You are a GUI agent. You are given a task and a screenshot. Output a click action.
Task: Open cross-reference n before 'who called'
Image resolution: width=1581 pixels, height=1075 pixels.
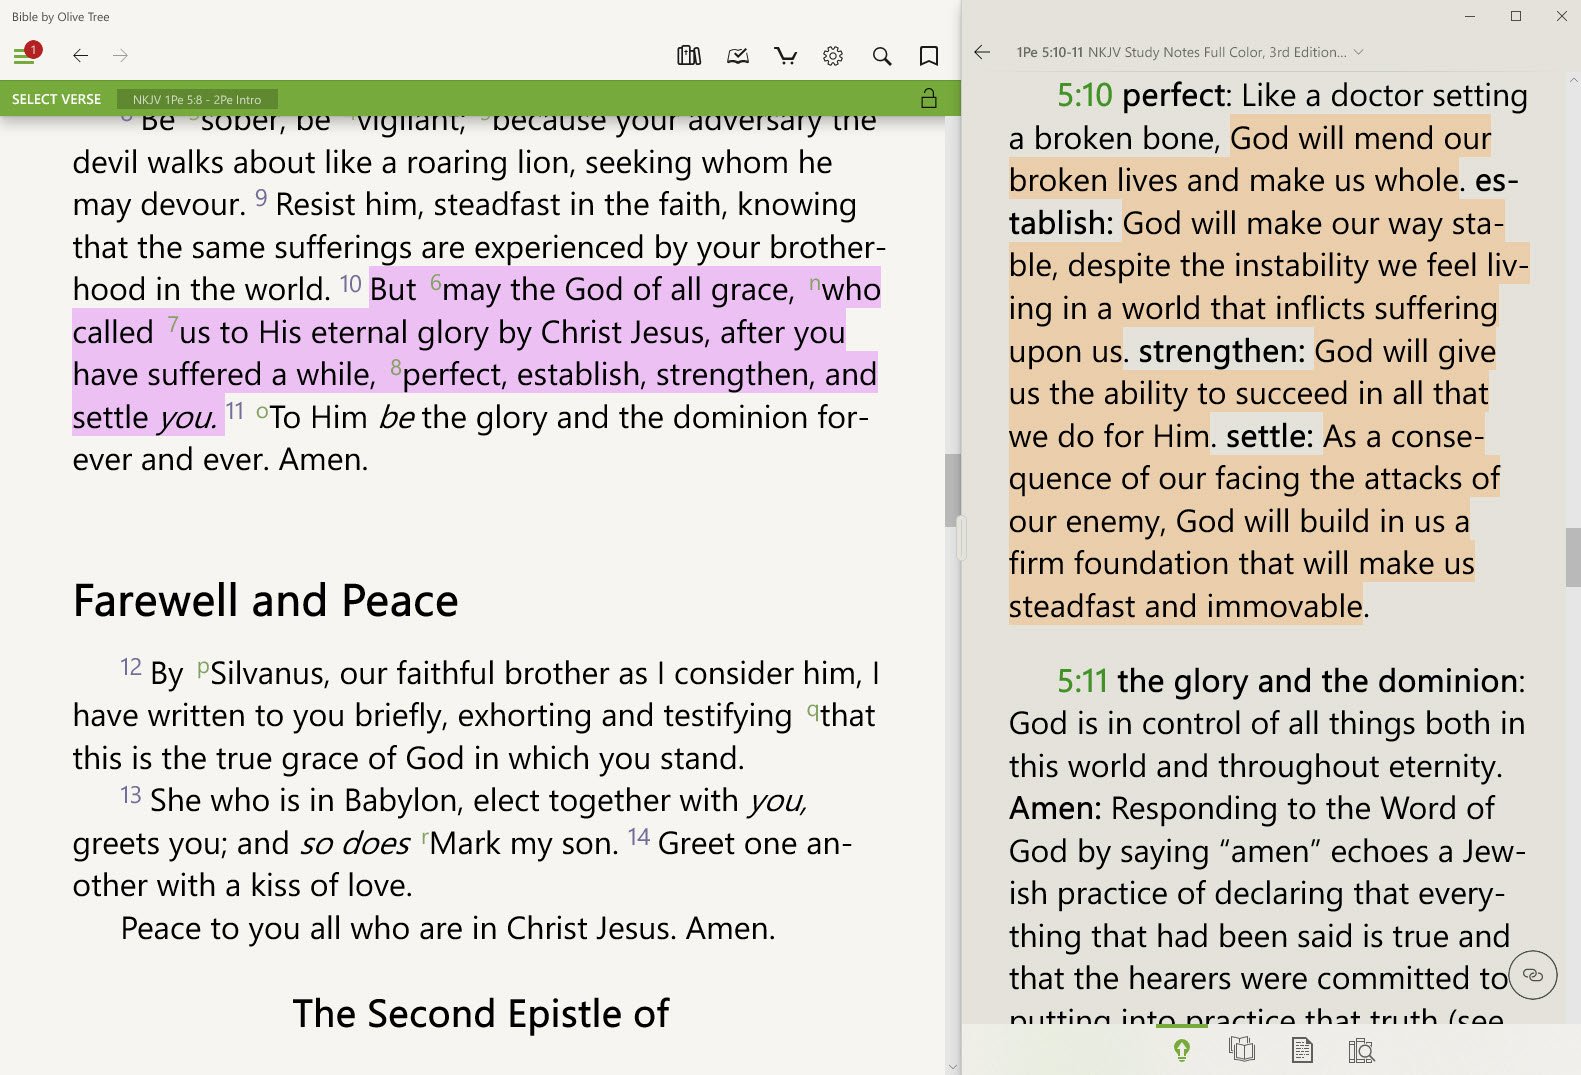click(815, 283)
